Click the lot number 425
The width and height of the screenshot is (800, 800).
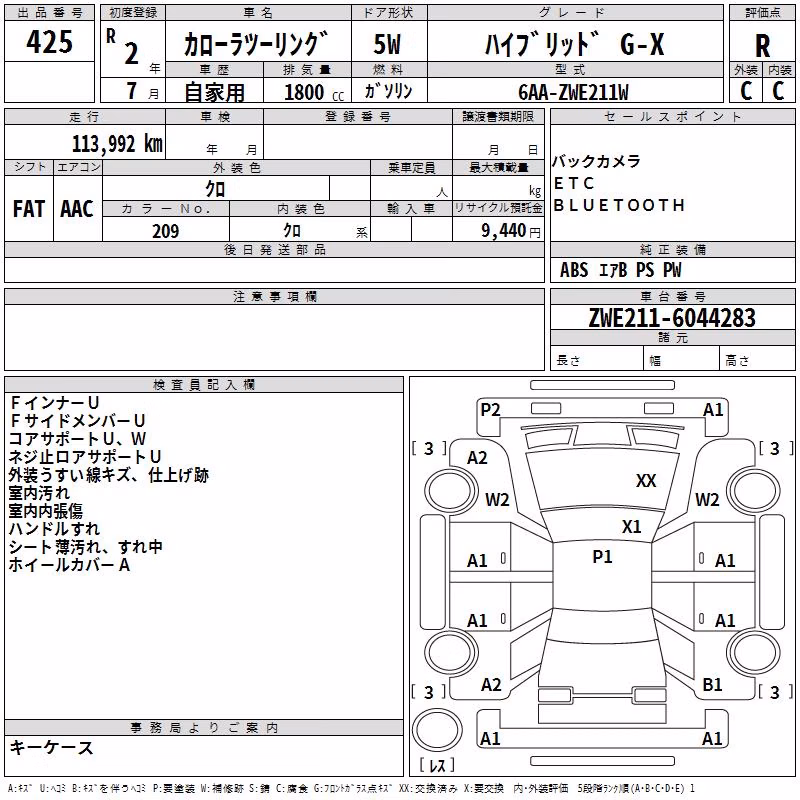tap(49, 41)
